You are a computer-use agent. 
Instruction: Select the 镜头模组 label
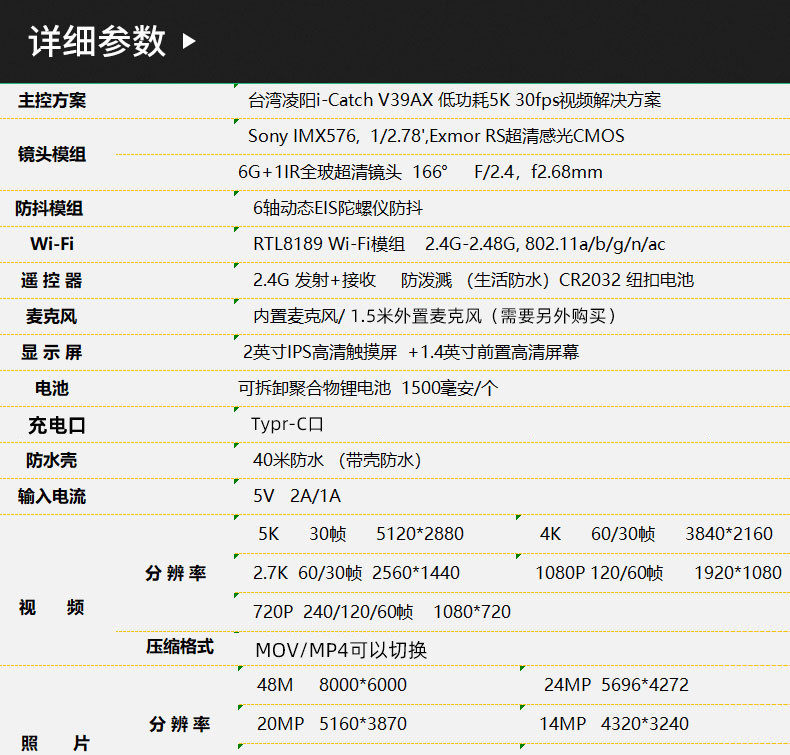52,154
